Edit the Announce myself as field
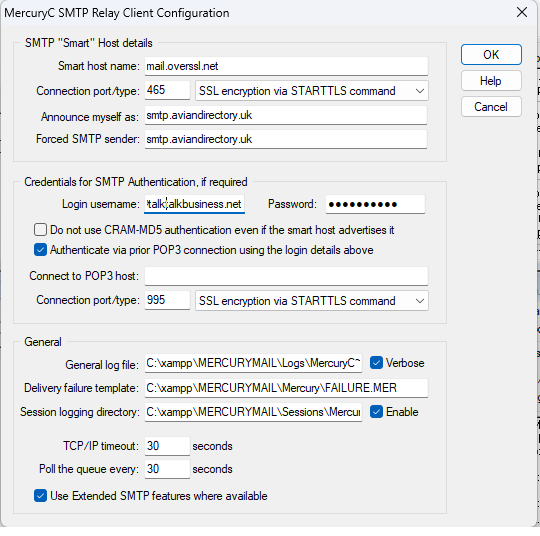Screen dimensions: 540x536 pyautogui.click(x=286, y=115)
